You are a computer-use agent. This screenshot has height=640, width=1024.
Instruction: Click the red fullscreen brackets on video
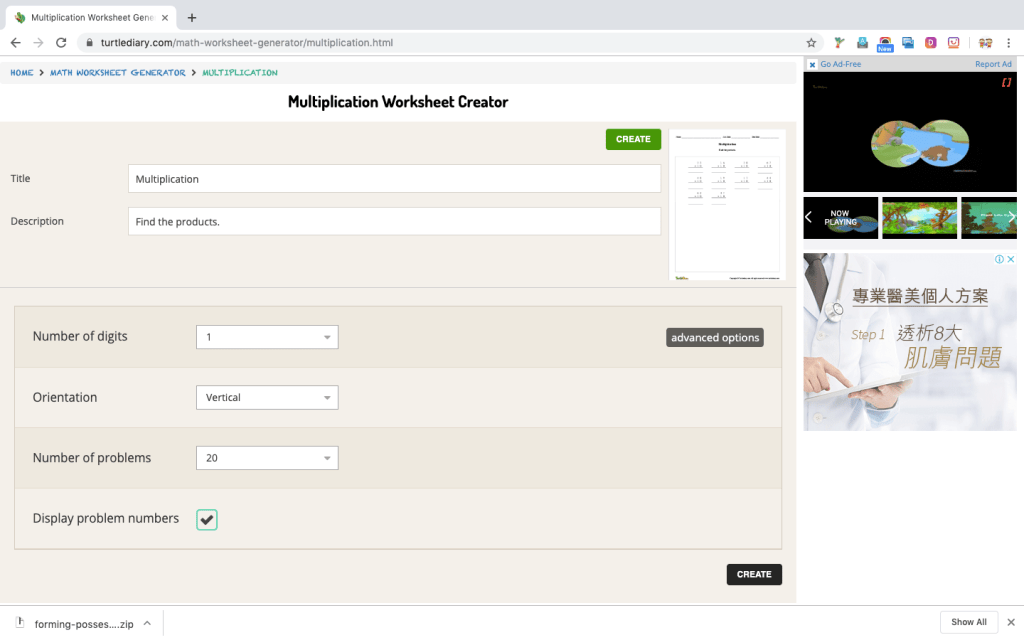pos(1006,83)
